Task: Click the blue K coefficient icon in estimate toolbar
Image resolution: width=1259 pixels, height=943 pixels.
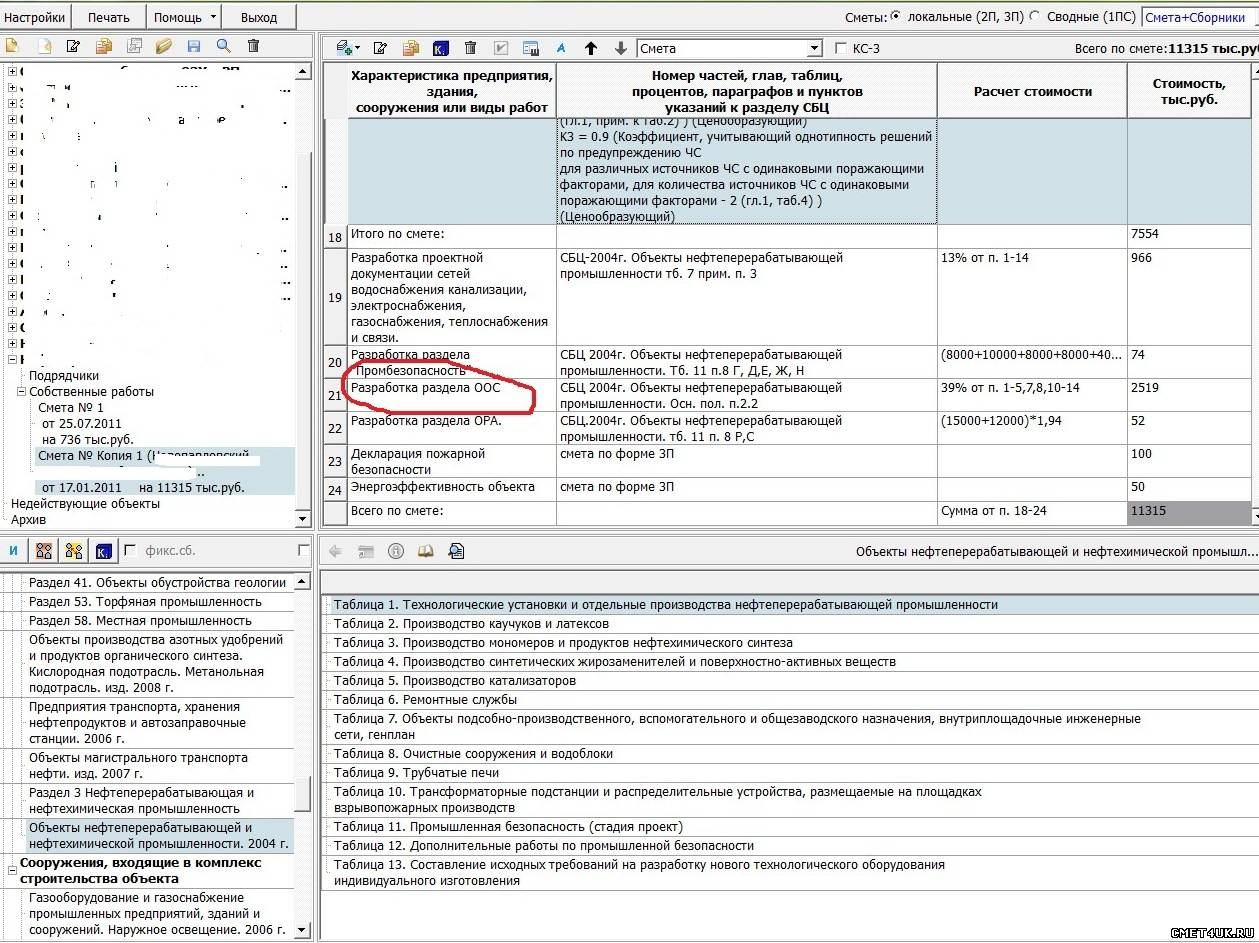Action: tap(441, 48)
